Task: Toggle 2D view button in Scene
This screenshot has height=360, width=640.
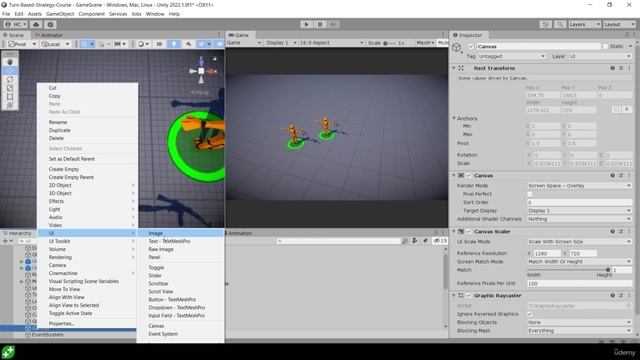Action: point(159,44)
